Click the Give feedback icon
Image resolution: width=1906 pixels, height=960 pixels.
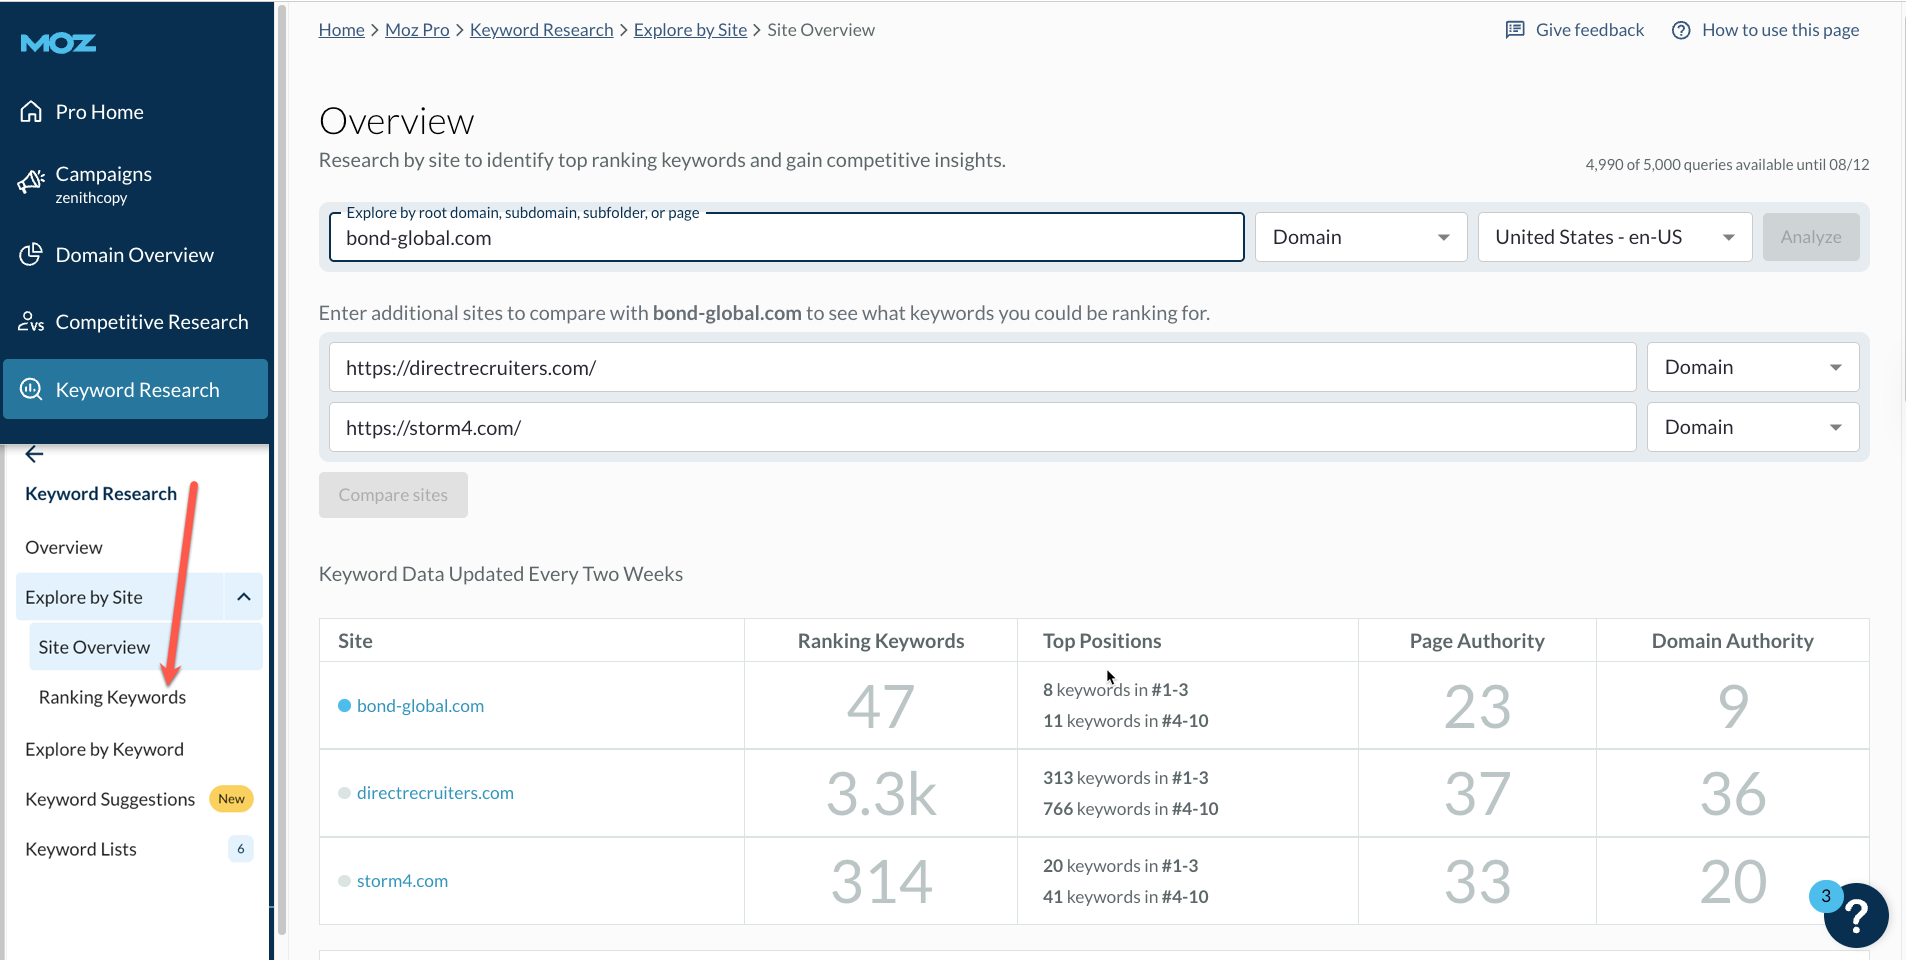coord(1515,30)
